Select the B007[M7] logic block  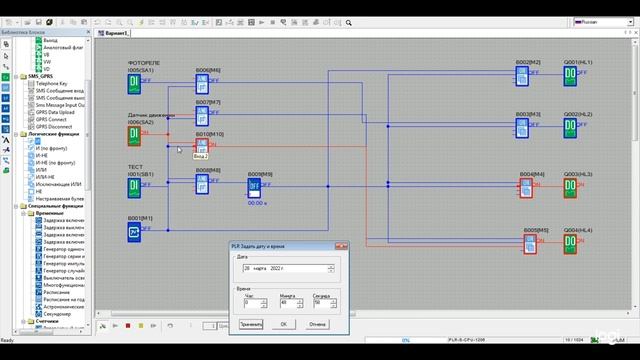click(202, 116)
